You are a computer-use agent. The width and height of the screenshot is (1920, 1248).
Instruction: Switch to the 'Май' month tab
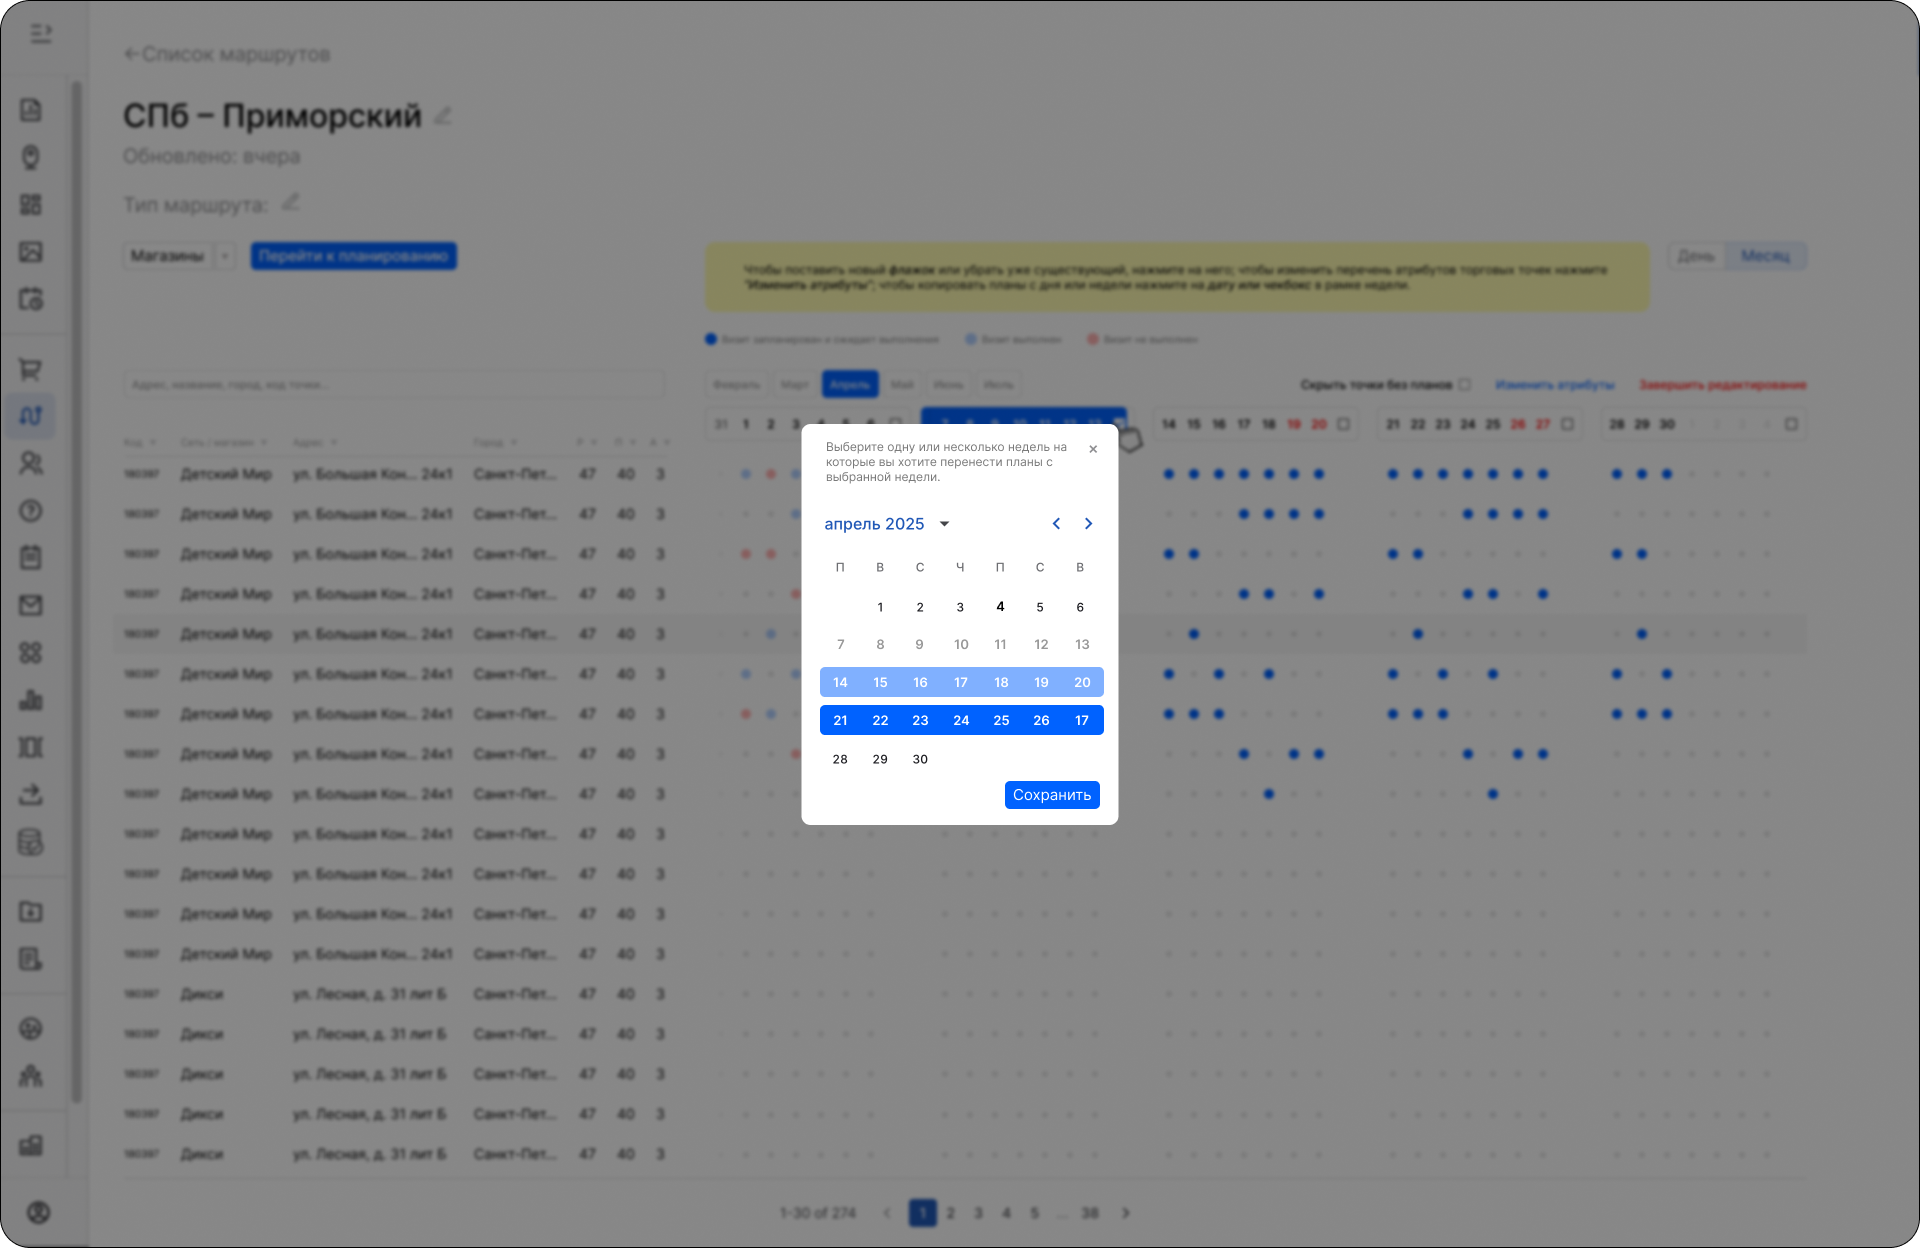(x=902, y=385)
